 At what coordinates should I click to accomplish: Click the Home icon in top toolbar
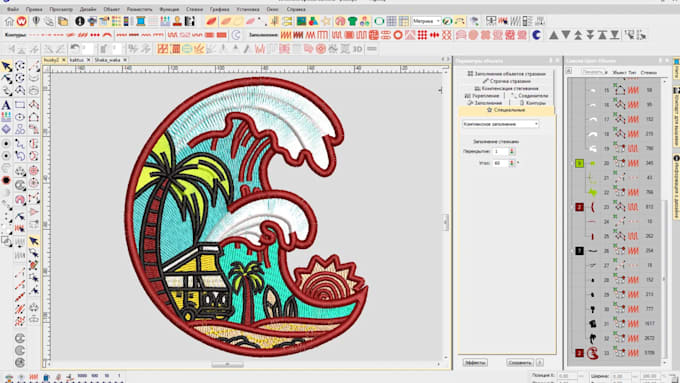[x=9, y=21]
